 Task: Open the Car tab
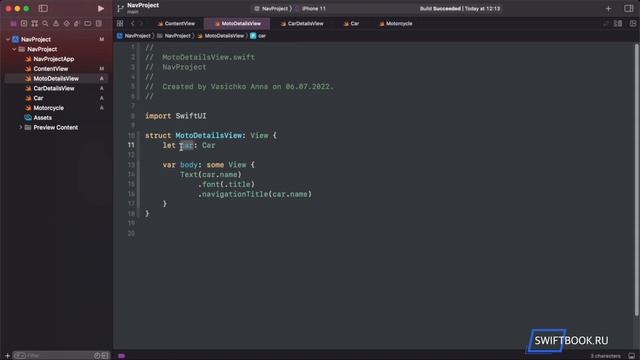coord(351,24)
